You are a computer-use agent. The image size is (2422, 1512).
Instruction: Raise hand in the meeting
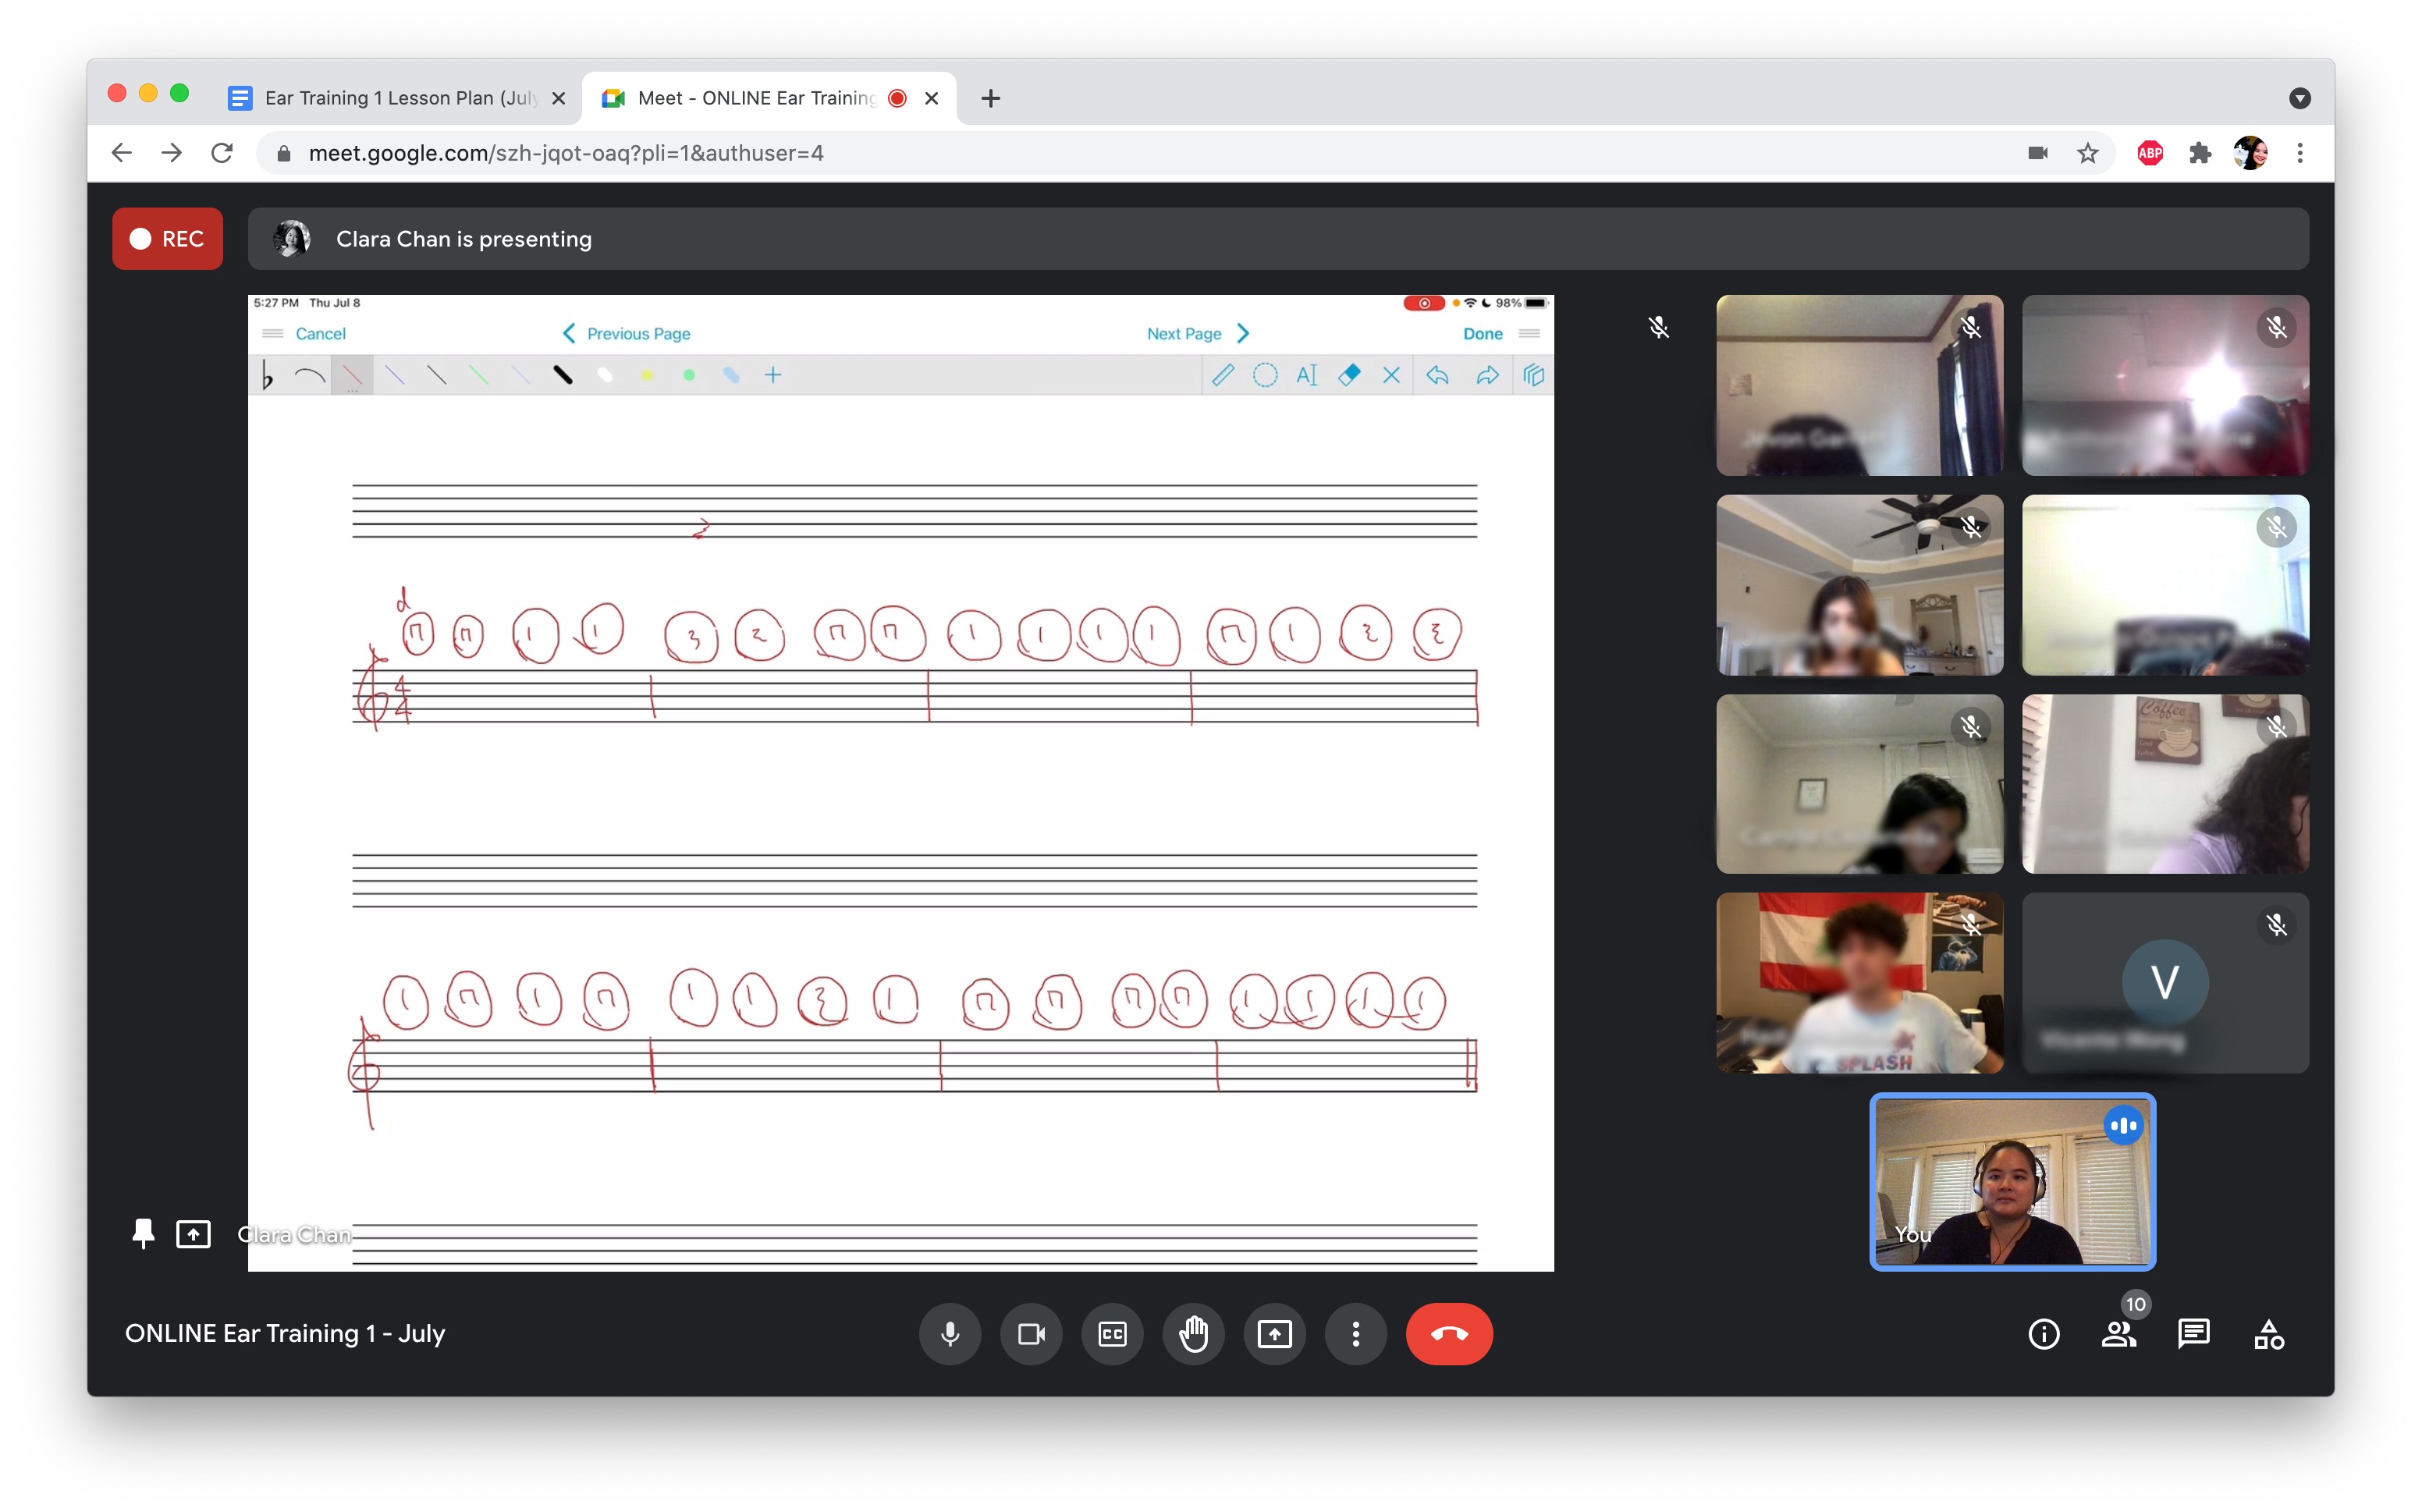[x=1193, y=1333]
